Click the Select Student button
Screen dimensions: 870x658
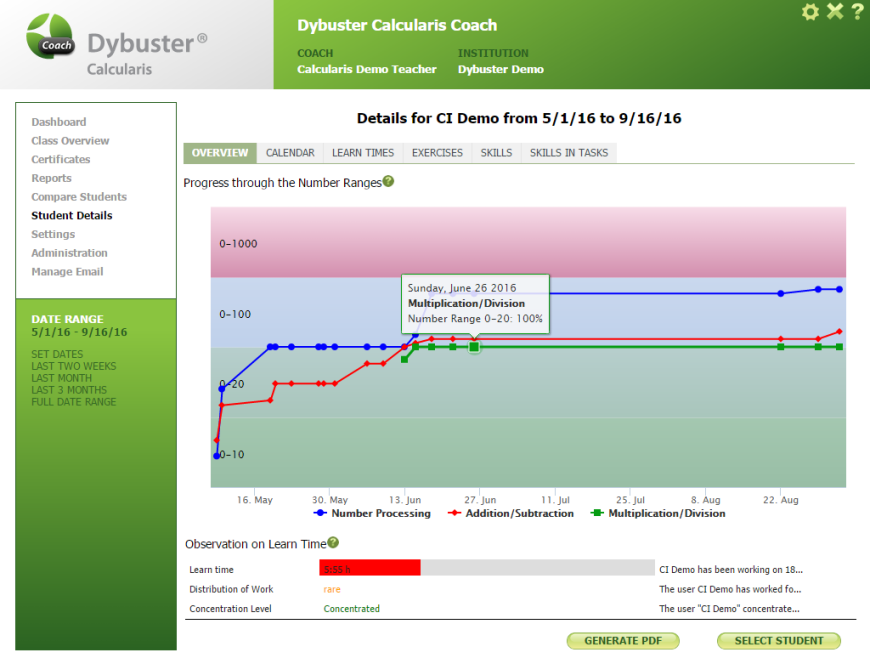pos(778,641)
